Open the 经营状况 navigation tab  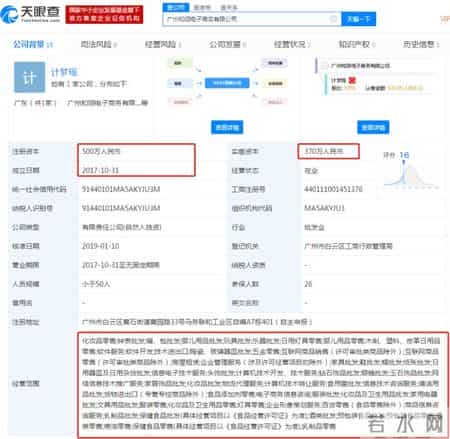(292, 44)
